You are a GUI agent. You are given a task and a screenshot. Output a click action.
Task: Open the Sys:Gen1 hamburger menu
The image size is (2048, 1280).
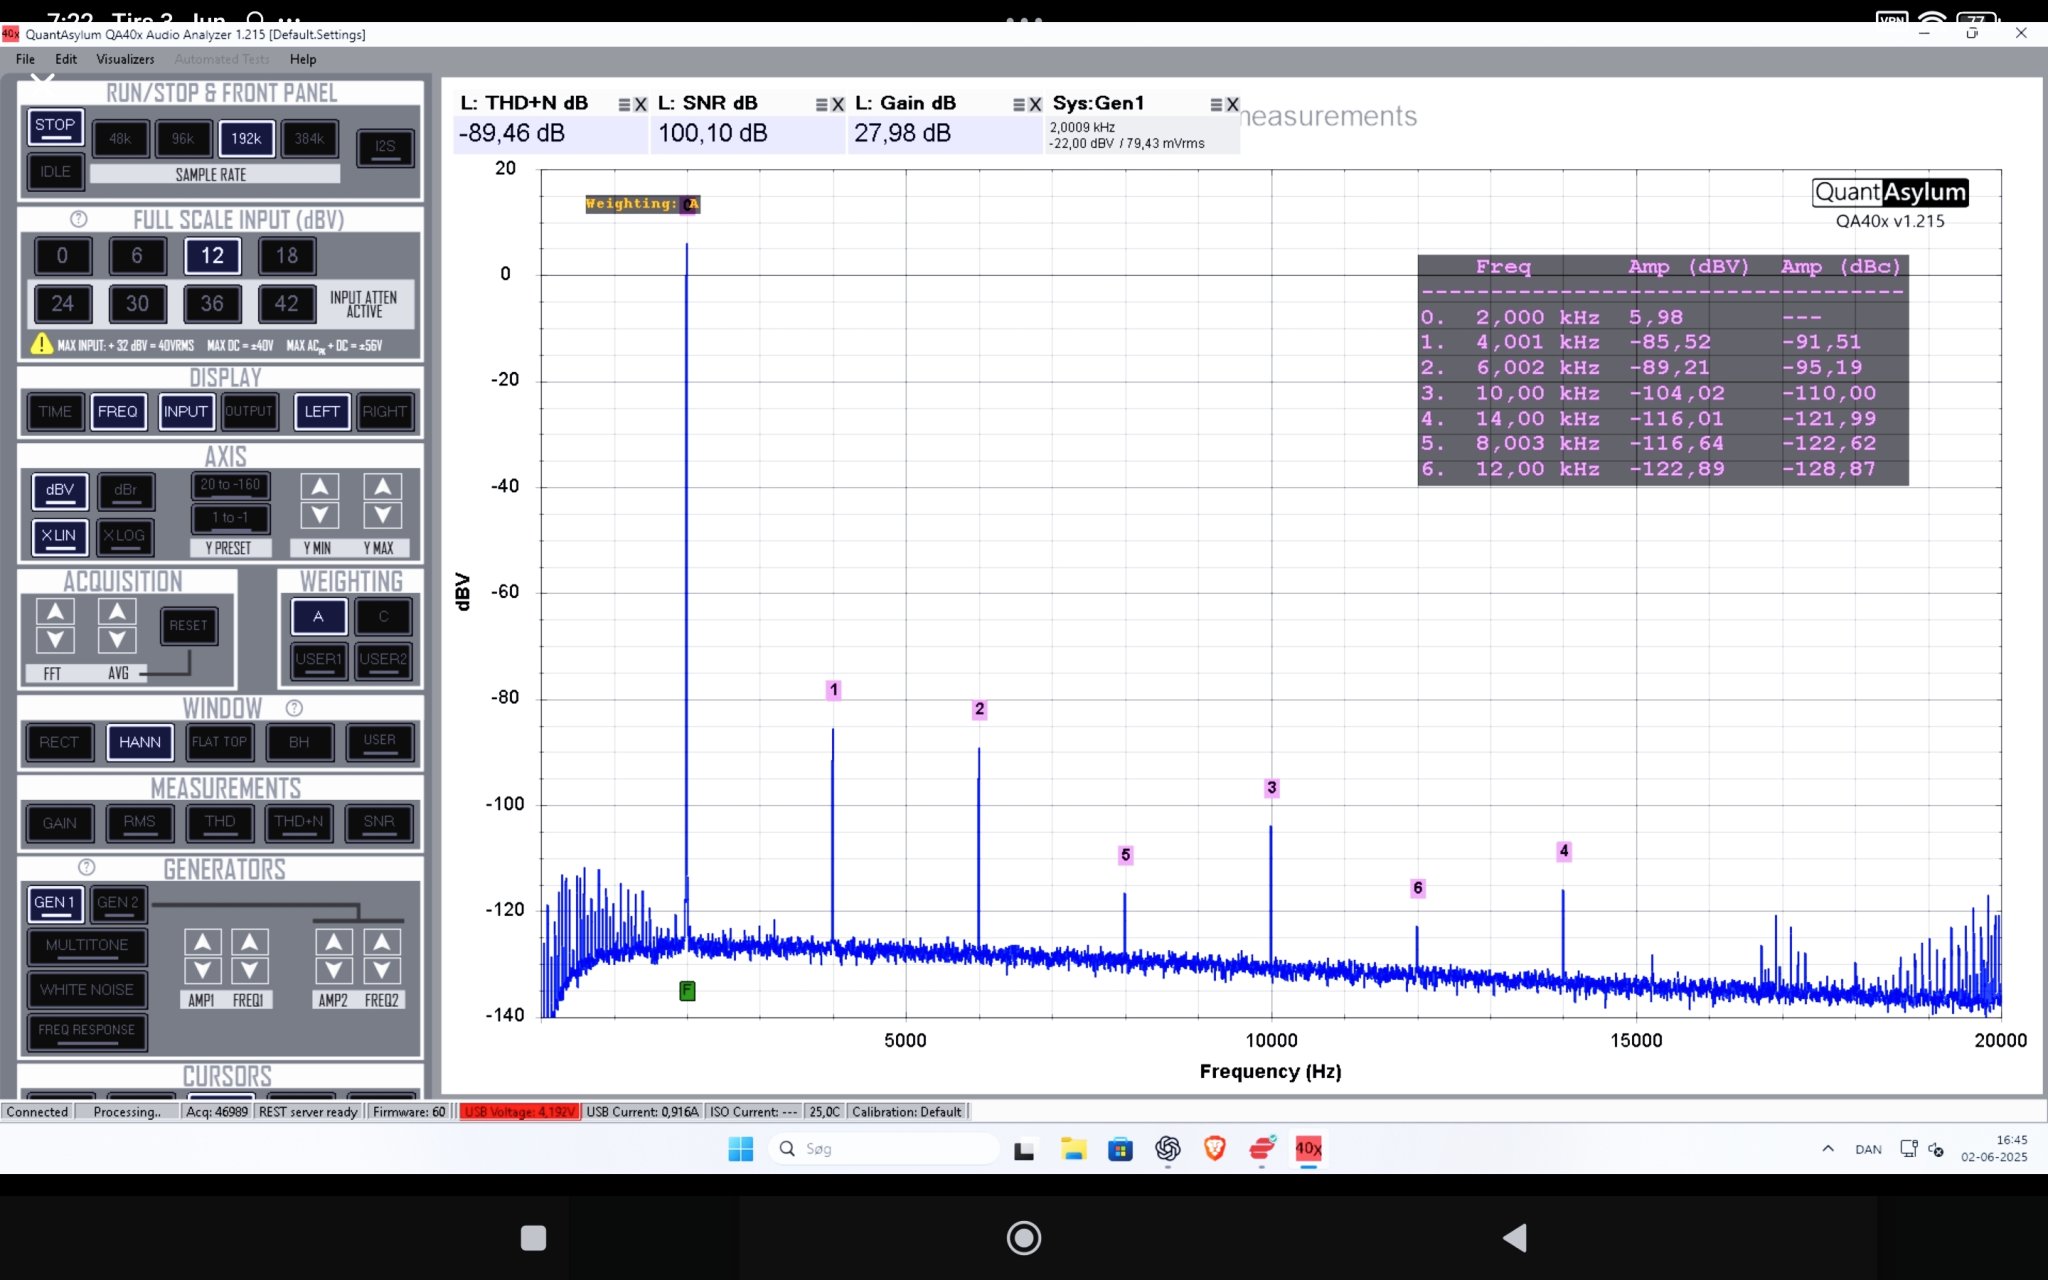(x=1216, y=104)
